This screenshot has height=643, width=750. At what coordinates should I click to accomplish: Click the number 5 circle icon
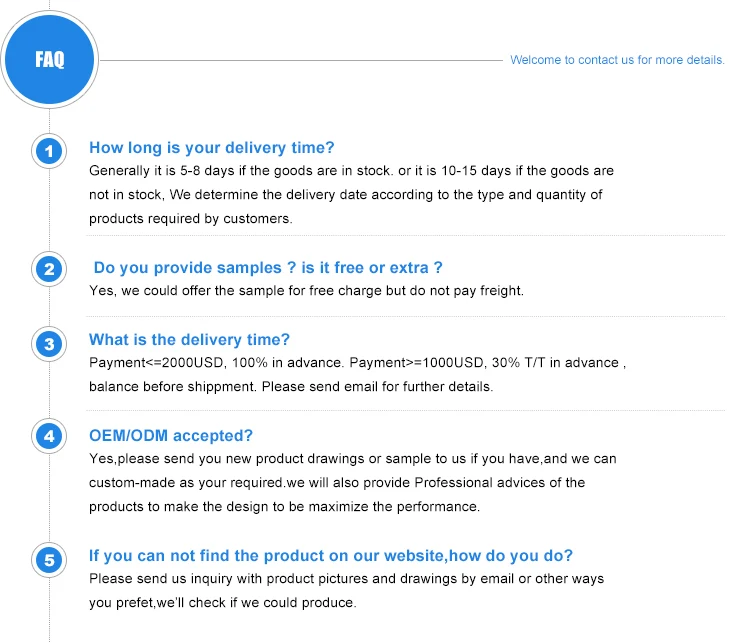coord(49,560)
